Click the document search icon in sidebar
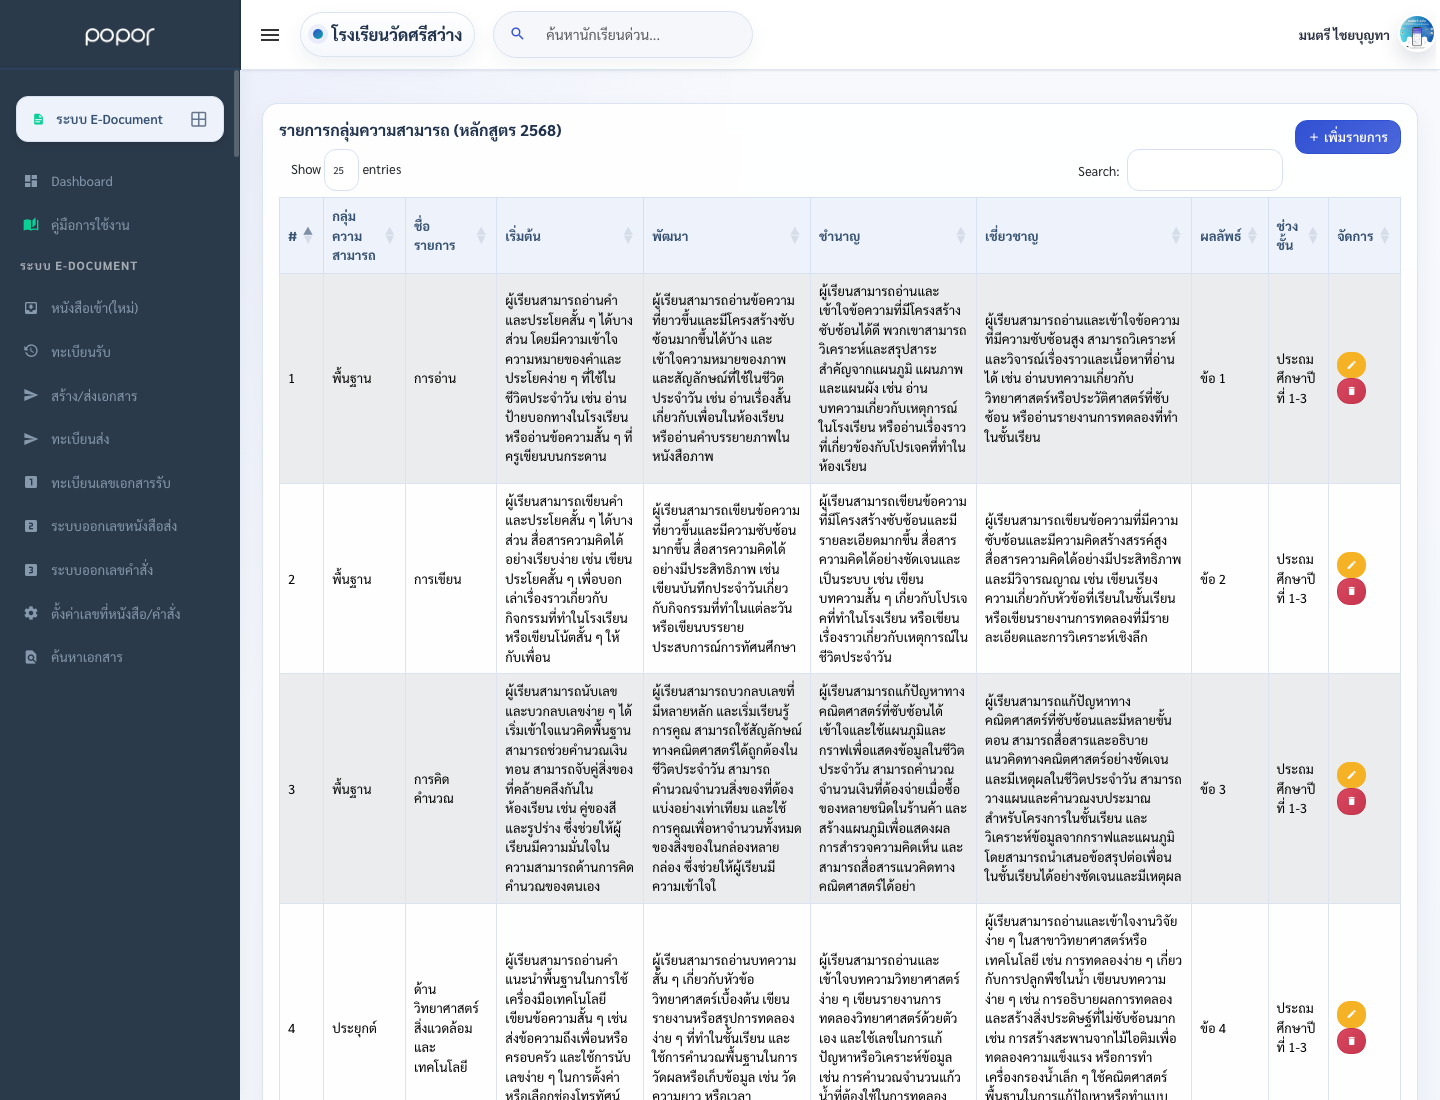The width and height of the screenshot is (1440, 1100). [31, 657]
